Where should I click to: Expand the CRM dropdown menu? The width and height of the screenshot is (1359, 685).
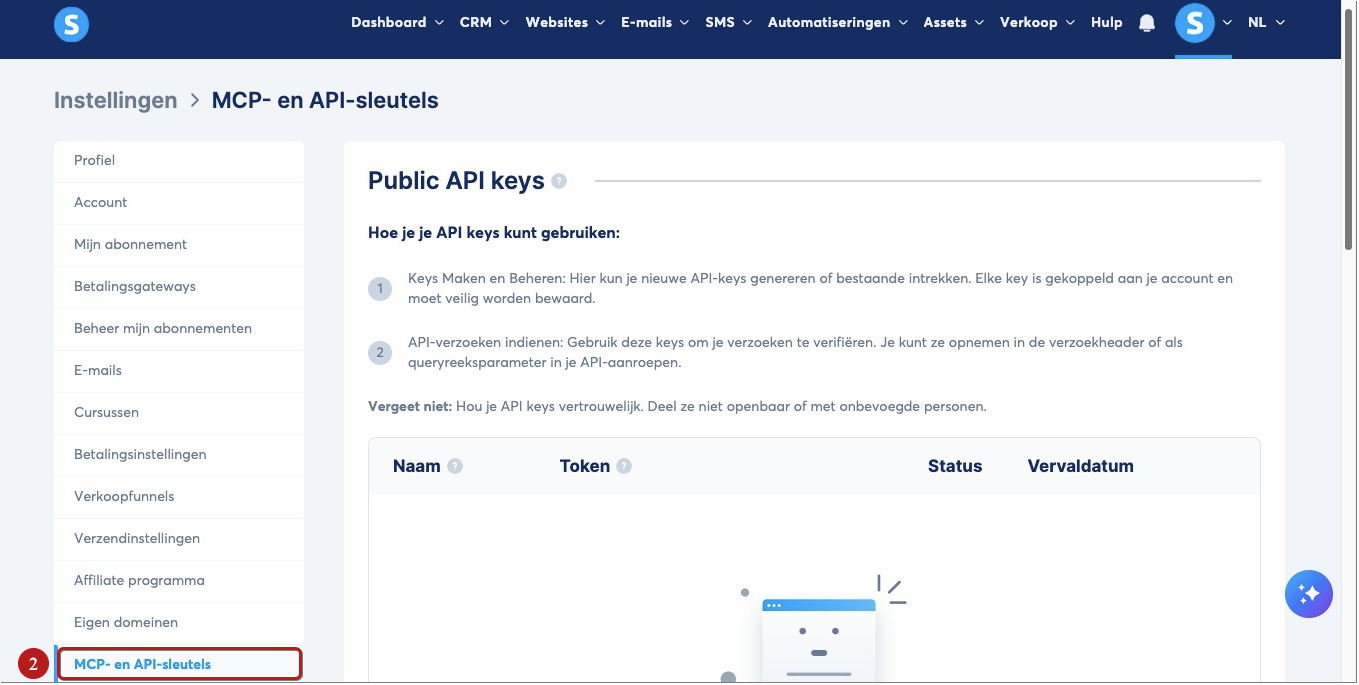point(484,22)
